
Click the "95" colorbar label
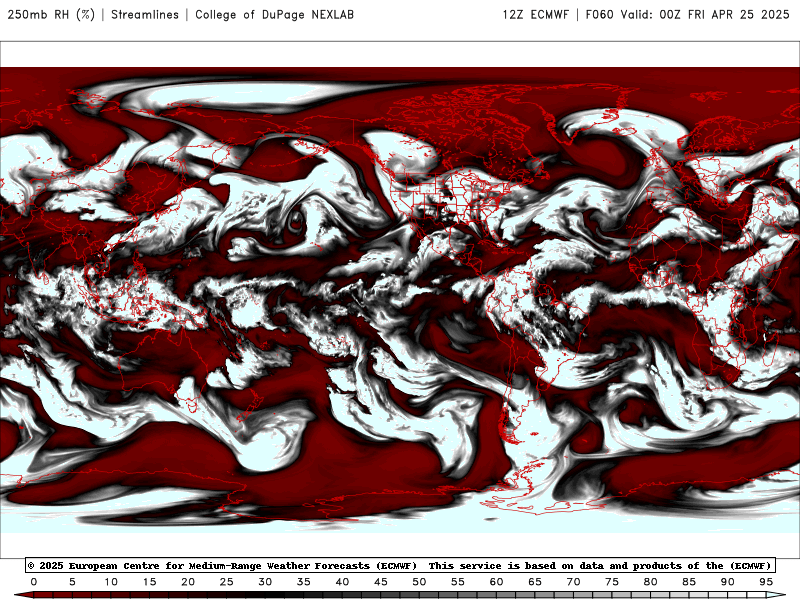[x=766, y=582]
